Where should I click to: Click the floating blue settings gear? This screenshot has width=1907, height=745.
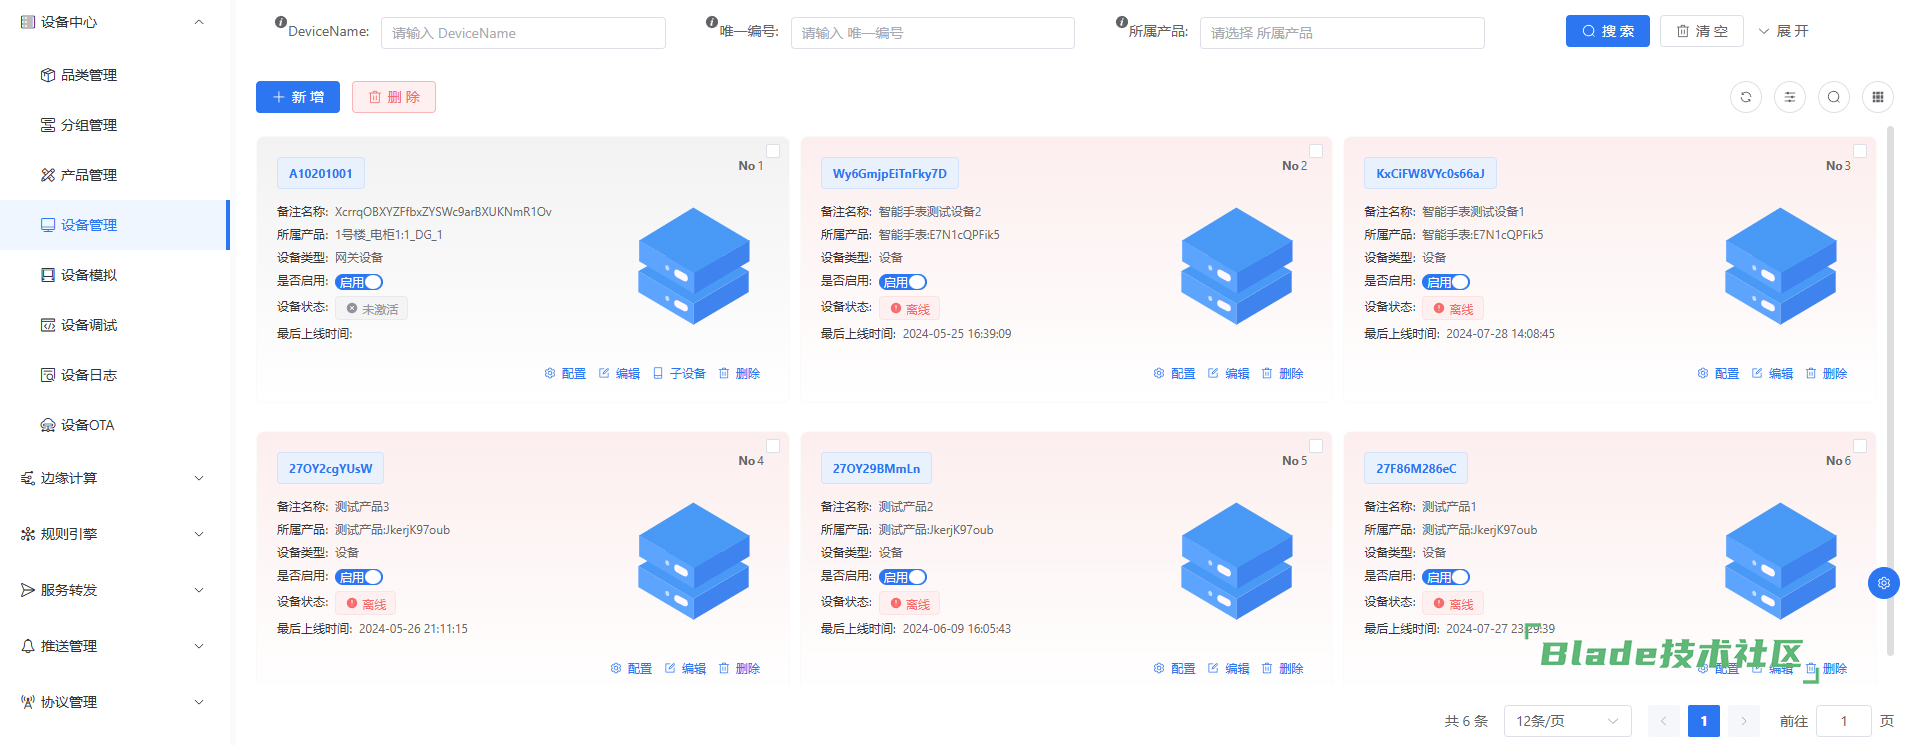(1883, 583)
